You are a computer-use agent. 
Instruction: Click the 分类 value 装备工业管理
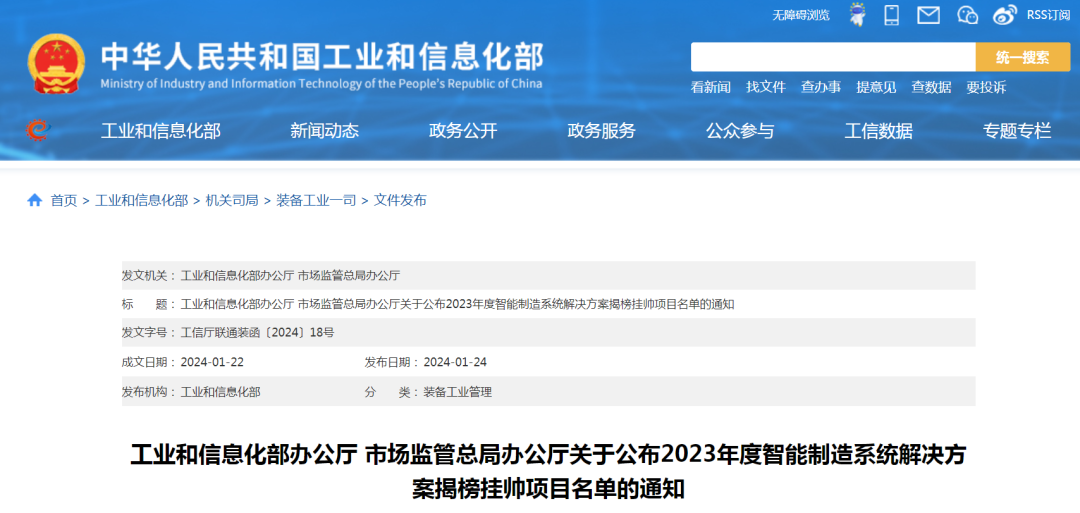pos(458,392)
